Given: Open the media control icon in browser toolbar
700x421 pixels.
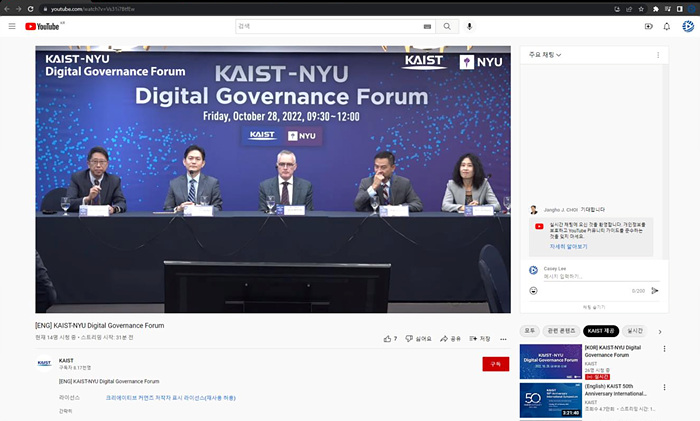Looking at the screenshot, I should pyautogui.click(x=668, y=8).
